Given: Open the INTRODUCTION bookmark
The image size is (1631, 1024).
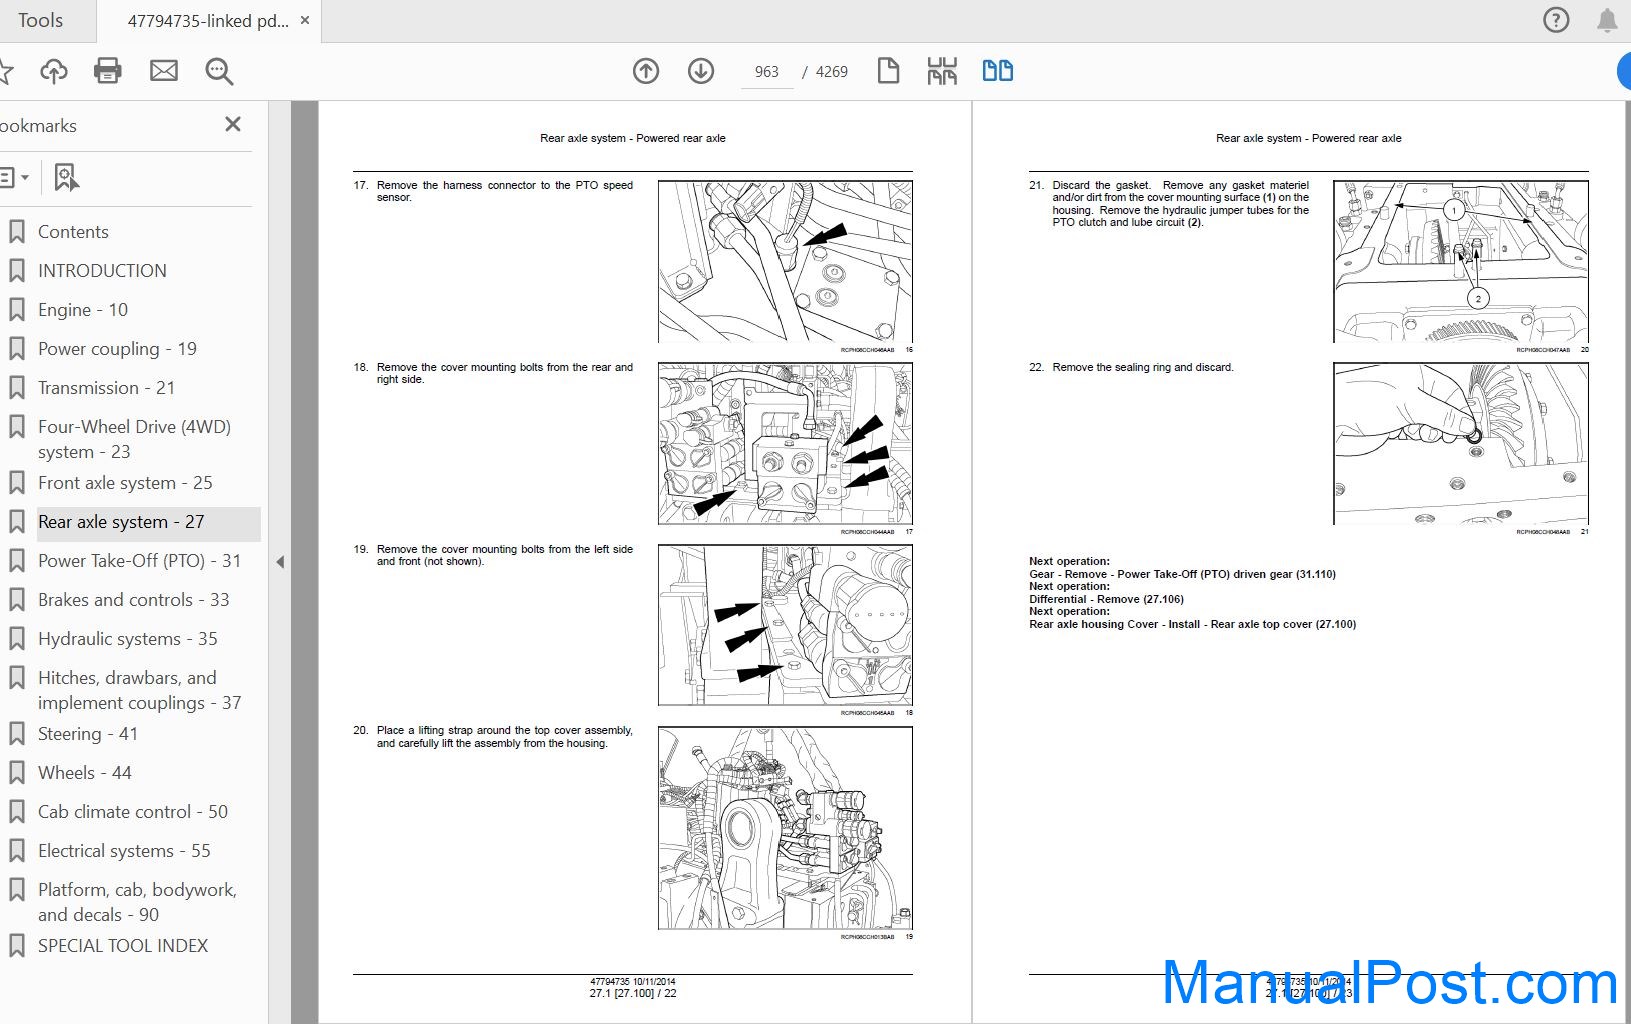Looking at the screenshot, I should (102, 271).
